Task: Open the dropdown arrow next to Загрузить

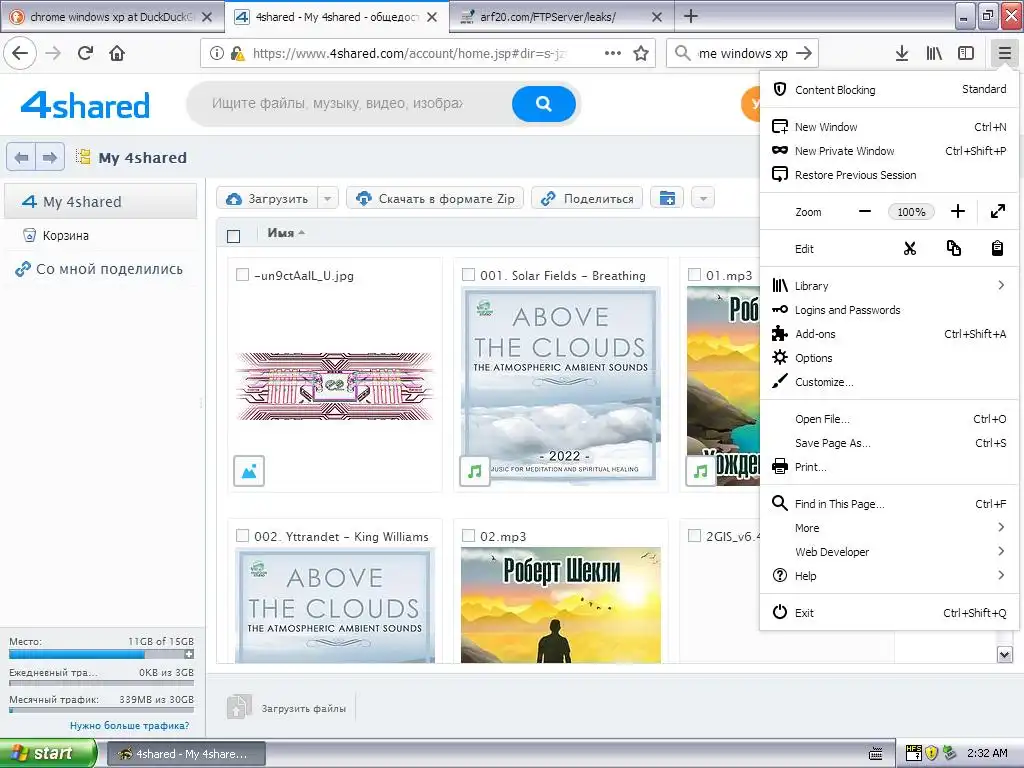Action: (x=328, y=198)
